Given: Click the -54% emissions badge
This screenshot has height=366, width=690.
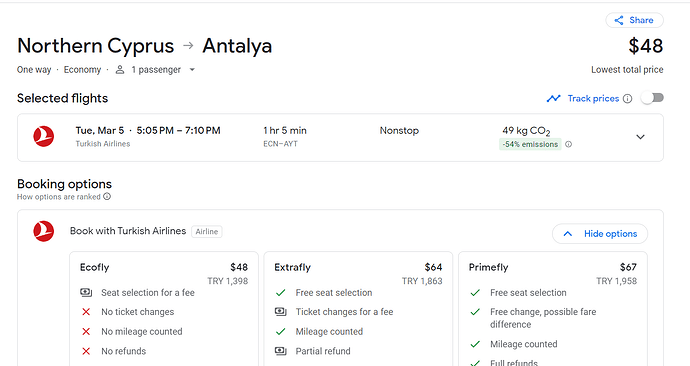Looking at the screenshot, I should point(530,144).
